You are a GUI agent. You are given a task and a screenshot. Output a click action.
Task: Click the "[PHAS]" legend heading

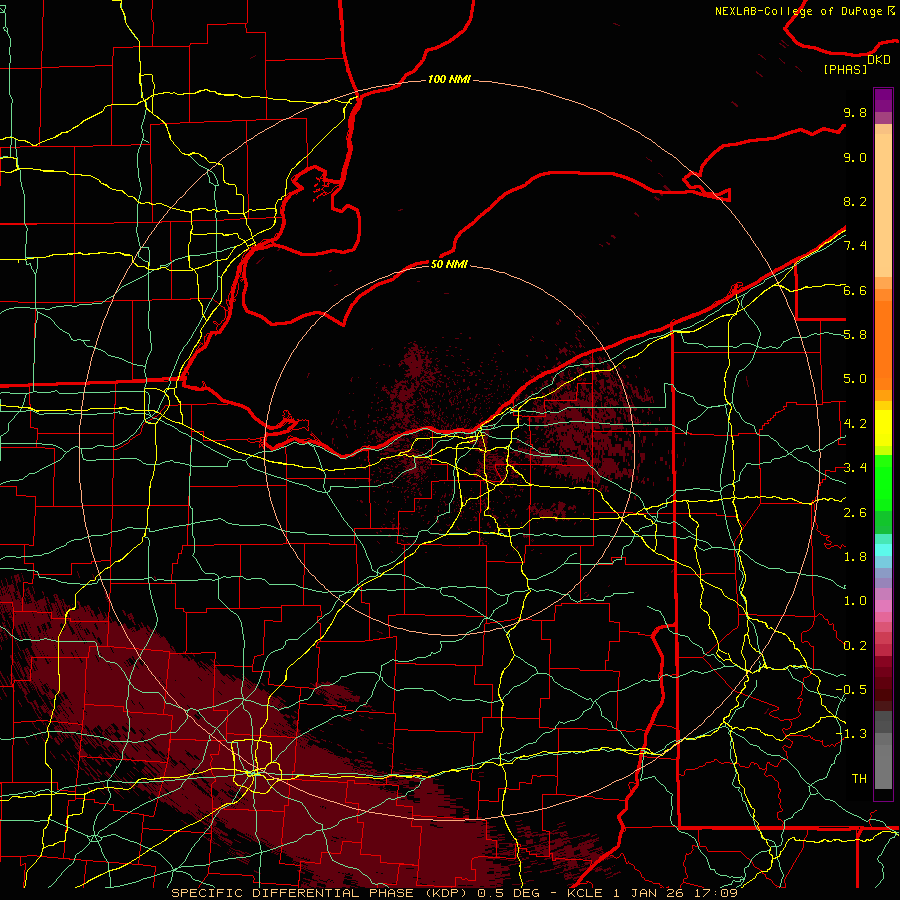point(845,69)
